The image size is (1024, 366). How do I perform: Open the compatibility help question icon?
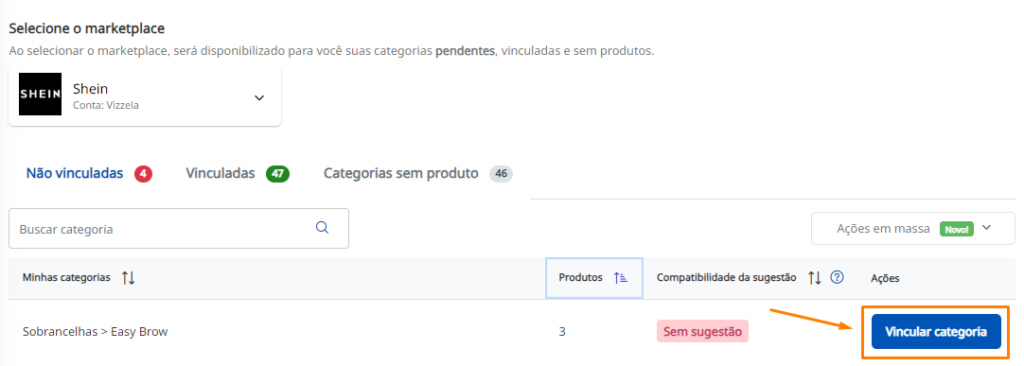coord(837,277)
